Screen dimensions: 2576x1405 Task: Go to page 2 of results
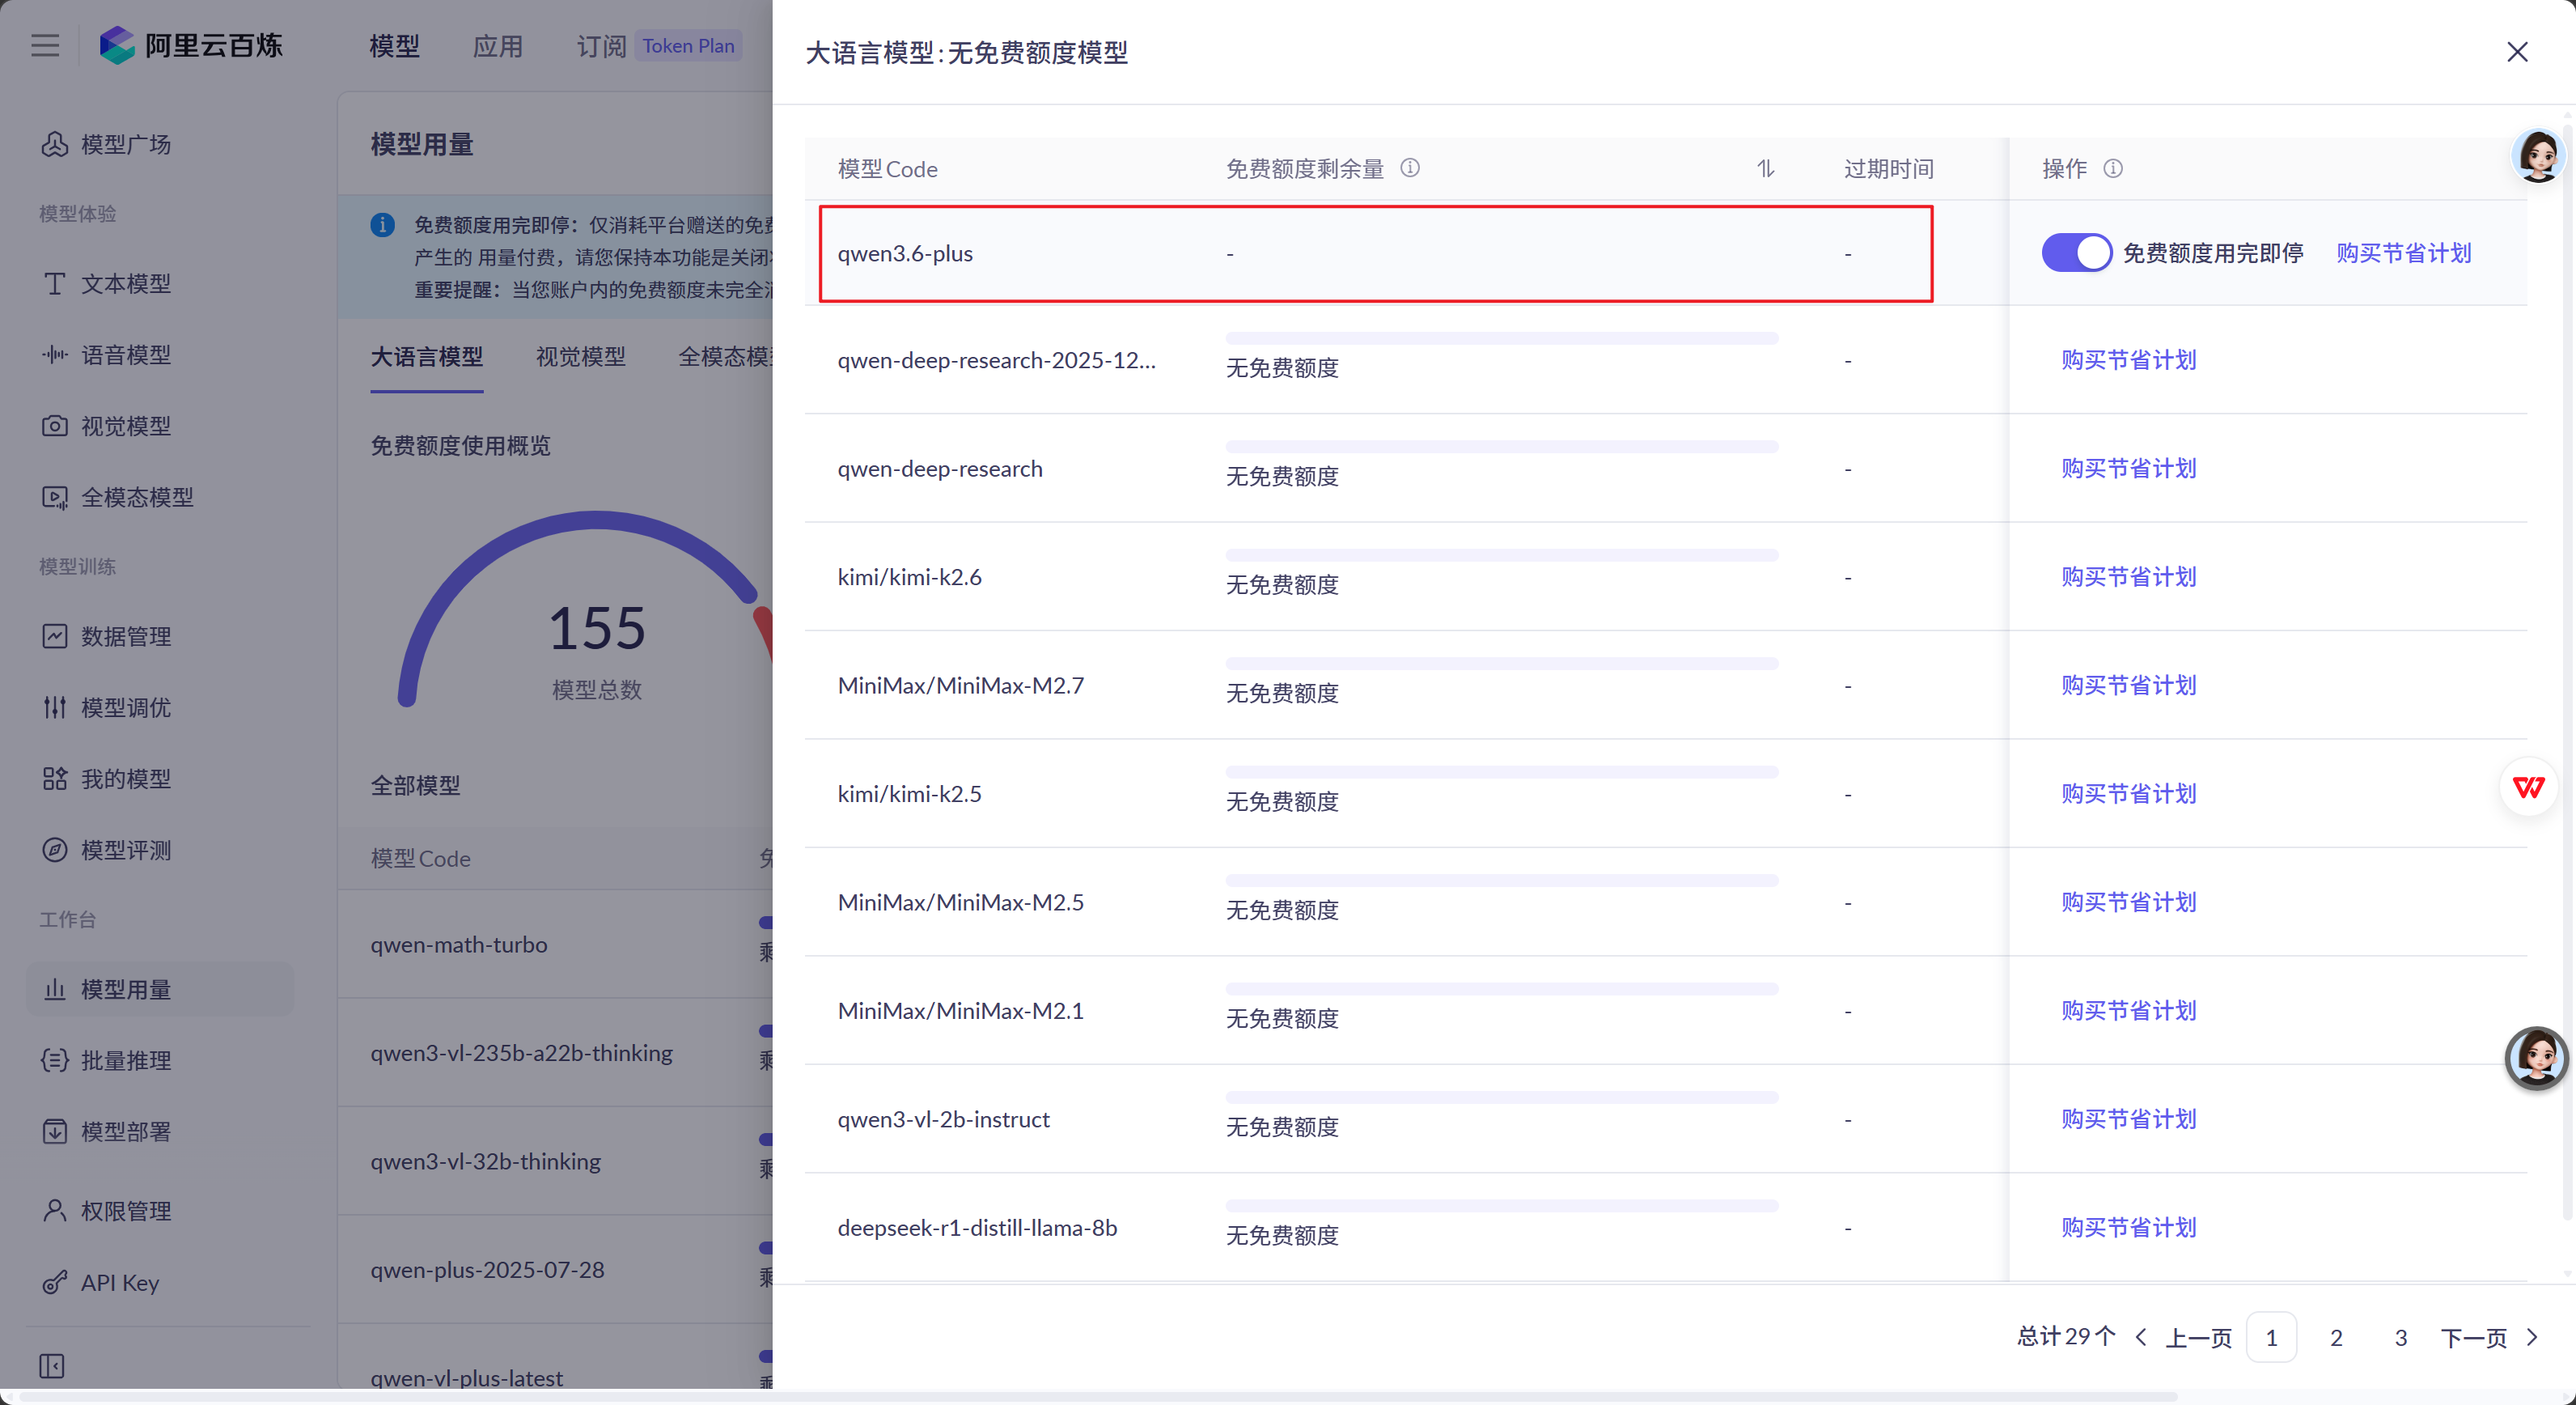point(2336,1337)
